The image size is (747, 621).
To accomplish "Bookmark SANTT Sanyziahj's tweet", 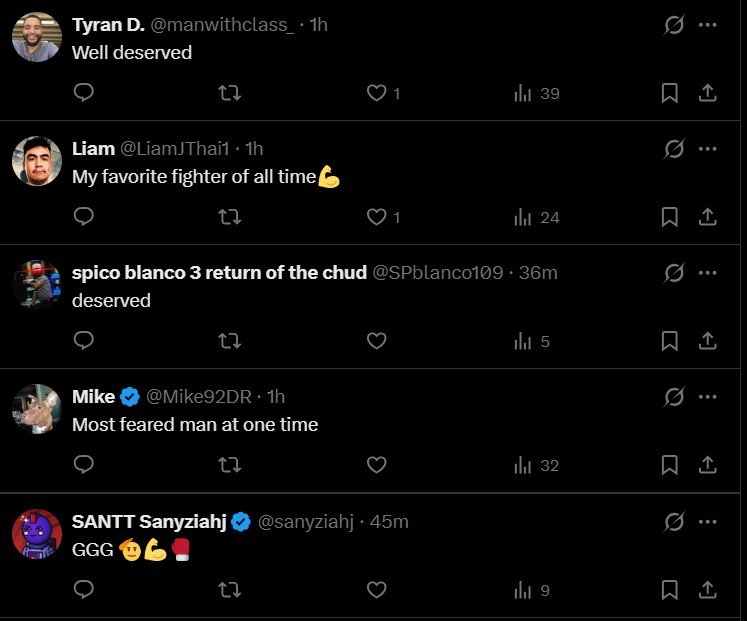I will coord(670,590).
